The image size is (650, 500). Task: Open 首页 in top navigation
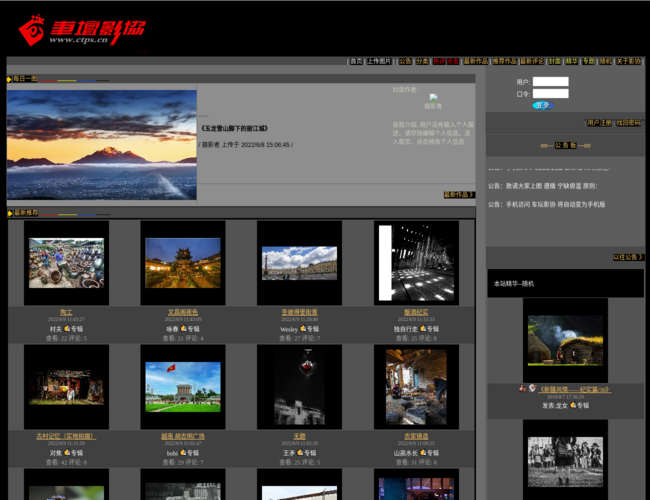tap(356, 61)
